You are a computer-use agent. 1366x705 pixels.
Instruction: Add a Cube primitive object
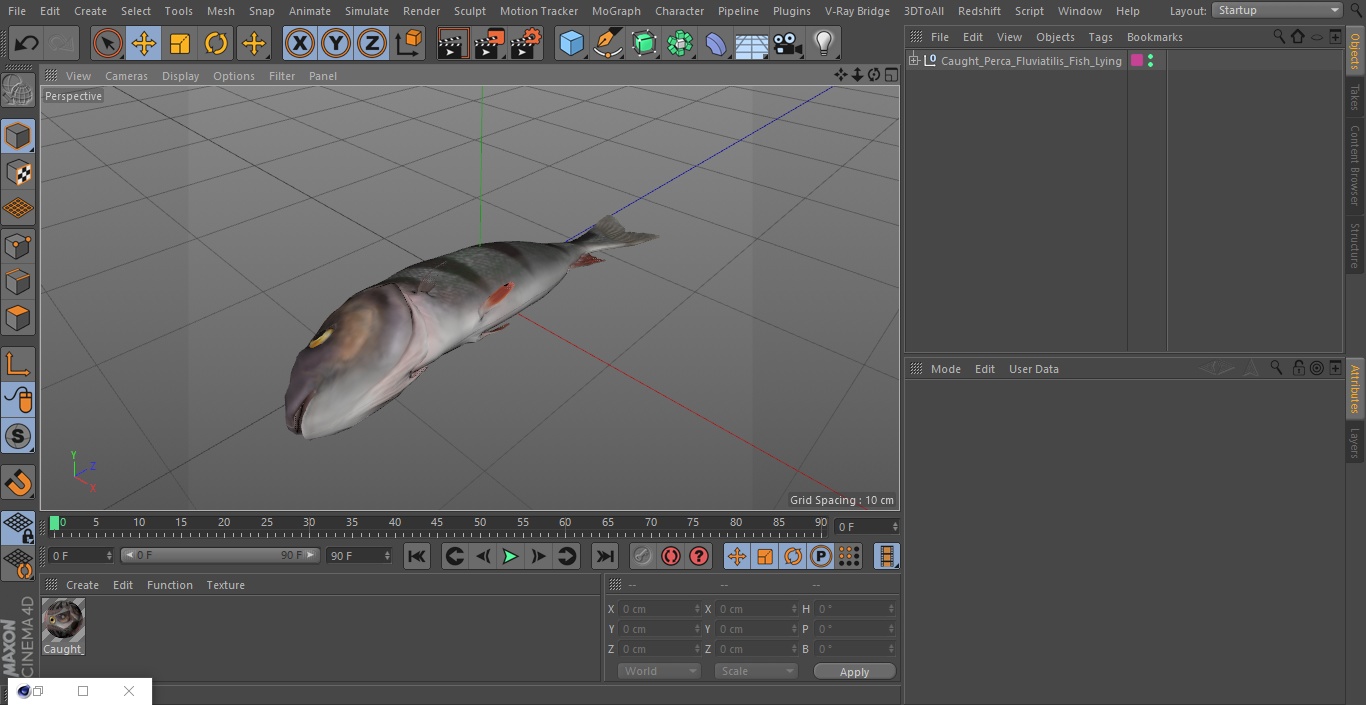pos(572,43)
